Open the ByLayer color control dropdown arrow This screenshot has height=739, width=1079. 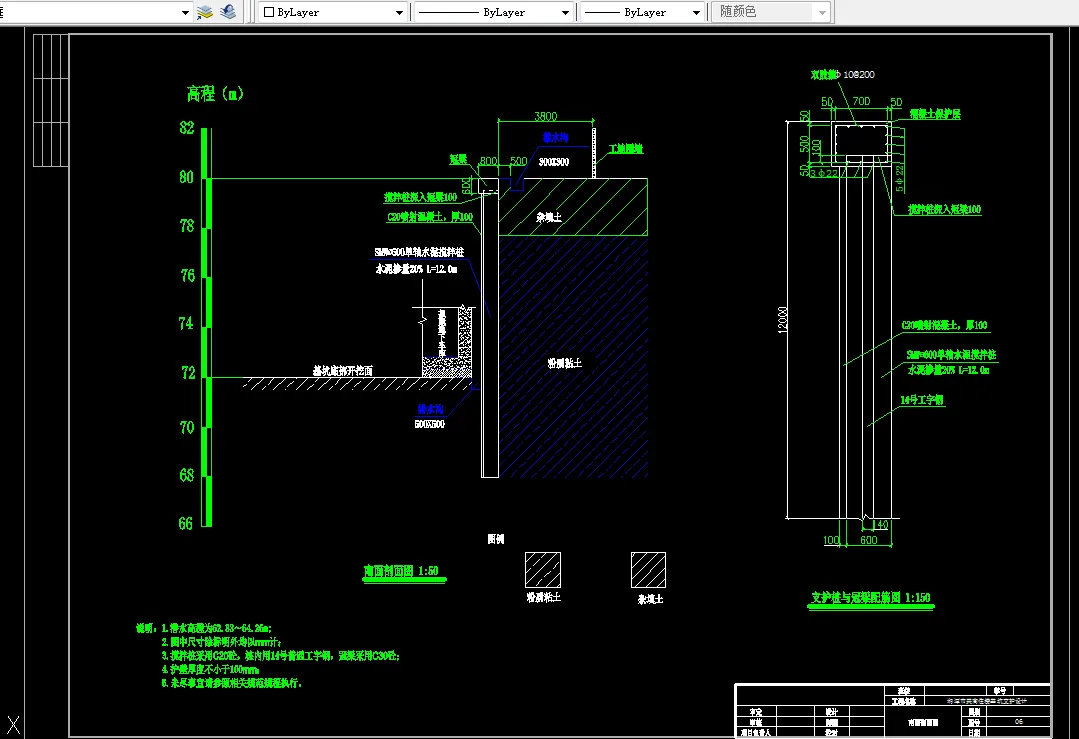point(399,12)
